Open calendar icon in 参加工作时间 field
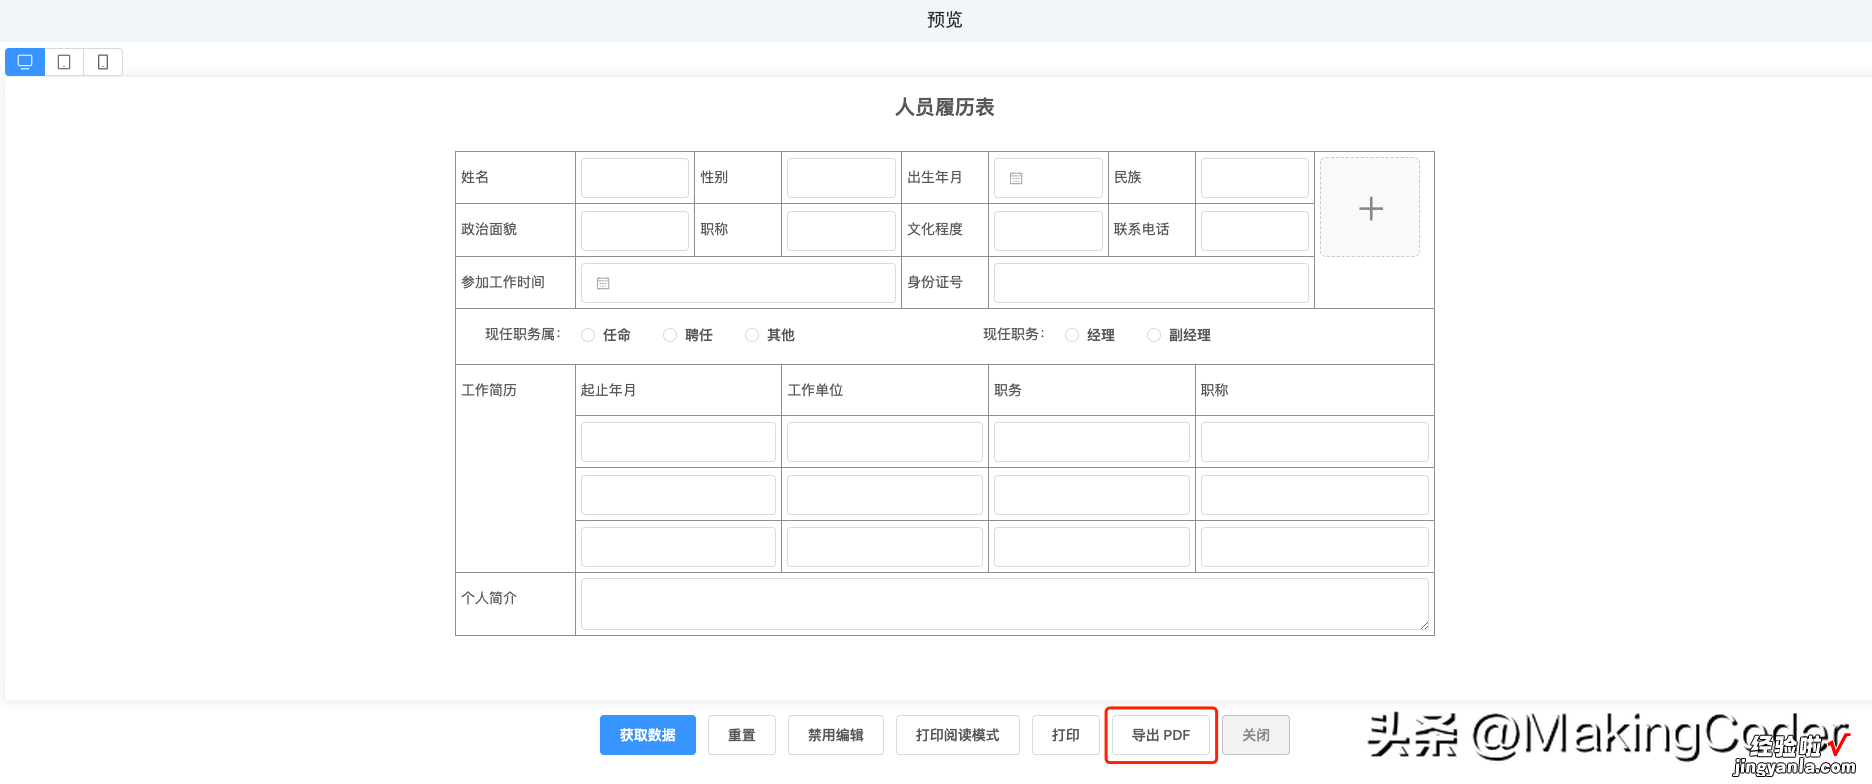The image size is (1872, 784). (x=603, y=283)
